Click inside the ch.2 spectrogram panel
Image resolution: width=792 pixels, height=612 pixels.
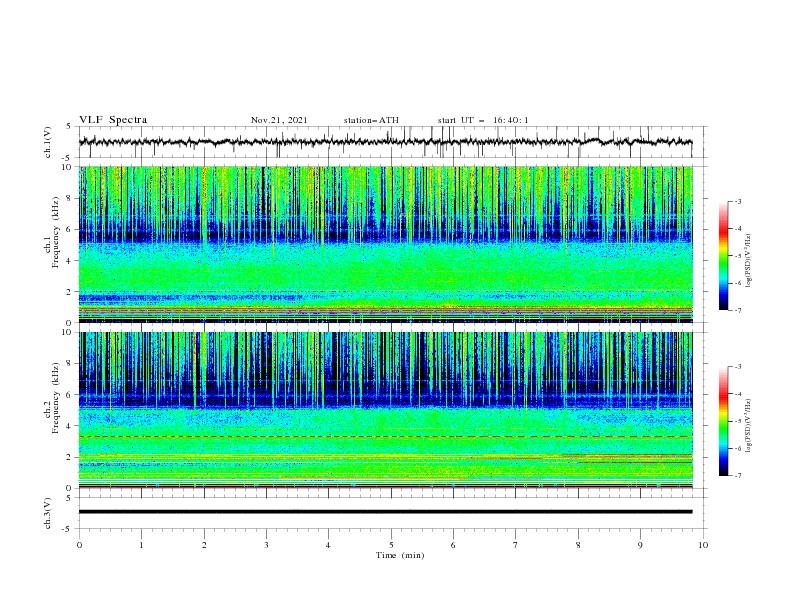click(386, 410)
